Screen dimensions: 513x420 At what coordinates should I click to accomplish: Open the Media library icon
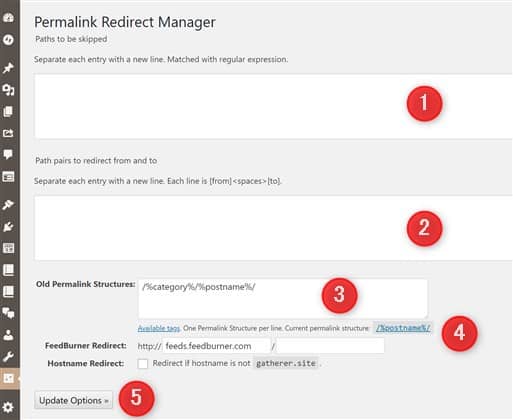point(8,89)
